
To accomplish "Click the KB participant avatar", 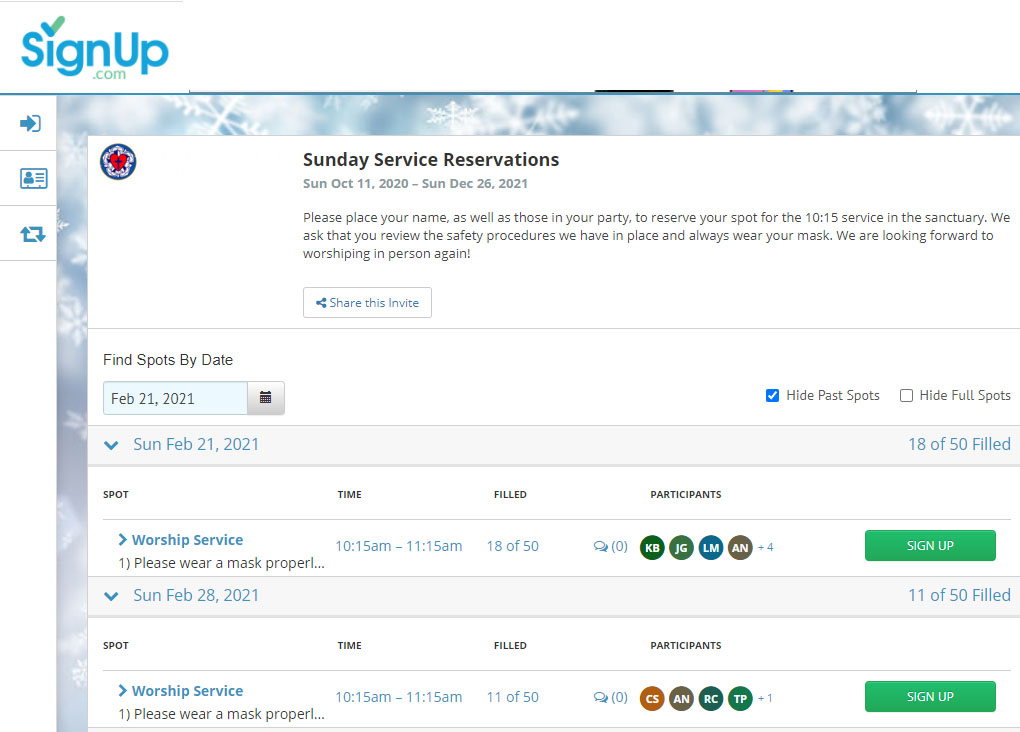I will (652, 547).
